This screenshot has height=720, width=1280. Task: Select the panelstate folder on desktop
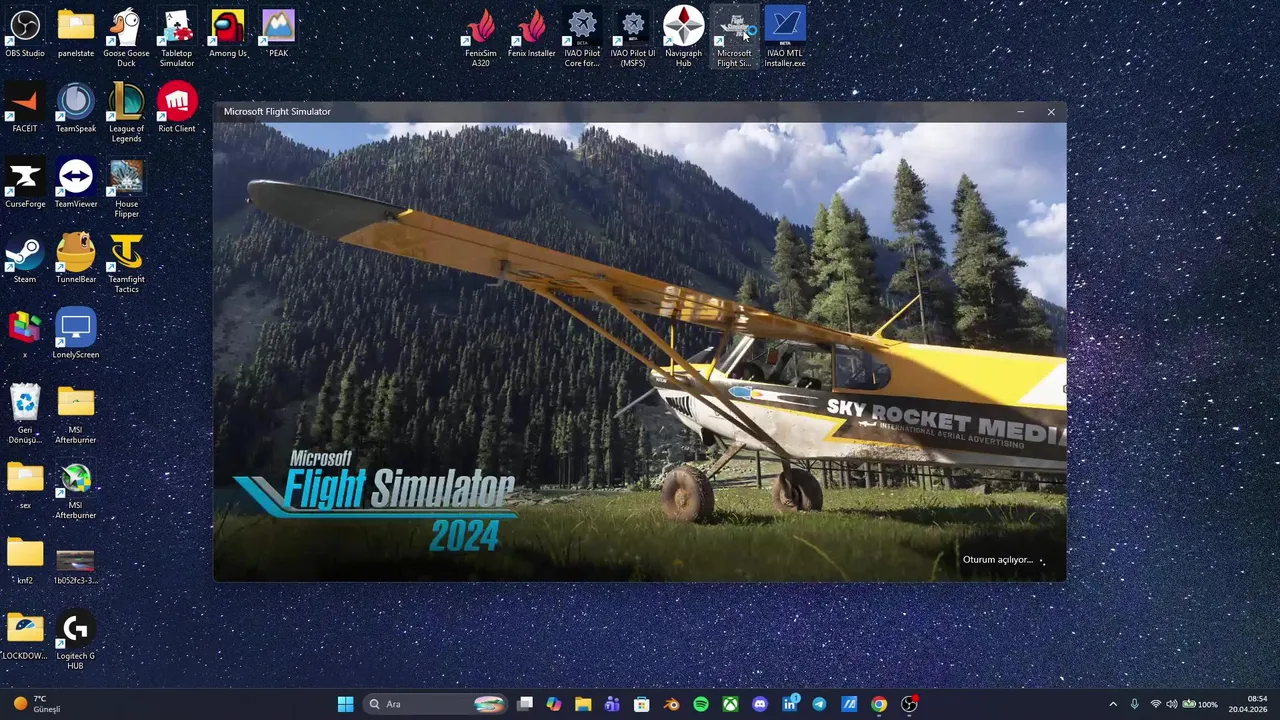[76, 32]
